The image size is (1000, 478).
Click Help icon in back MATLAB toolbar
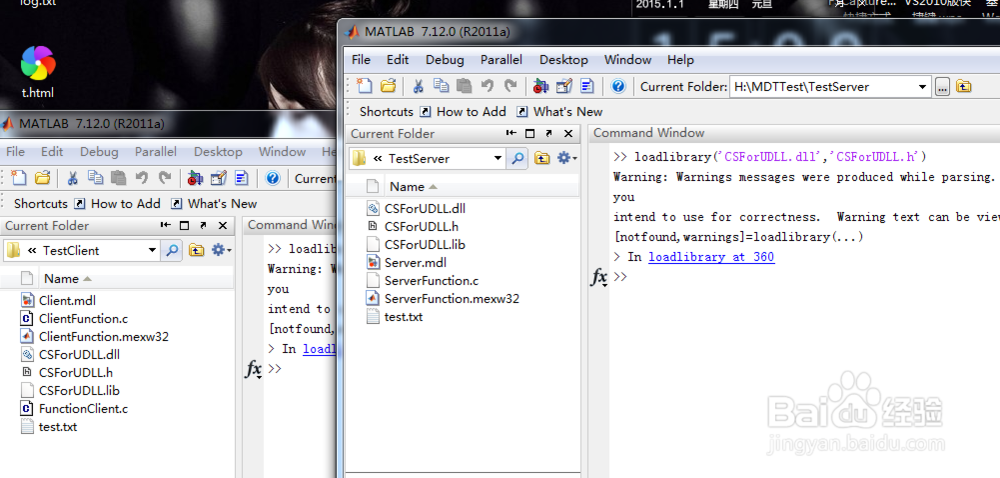[x=272, y=178]
